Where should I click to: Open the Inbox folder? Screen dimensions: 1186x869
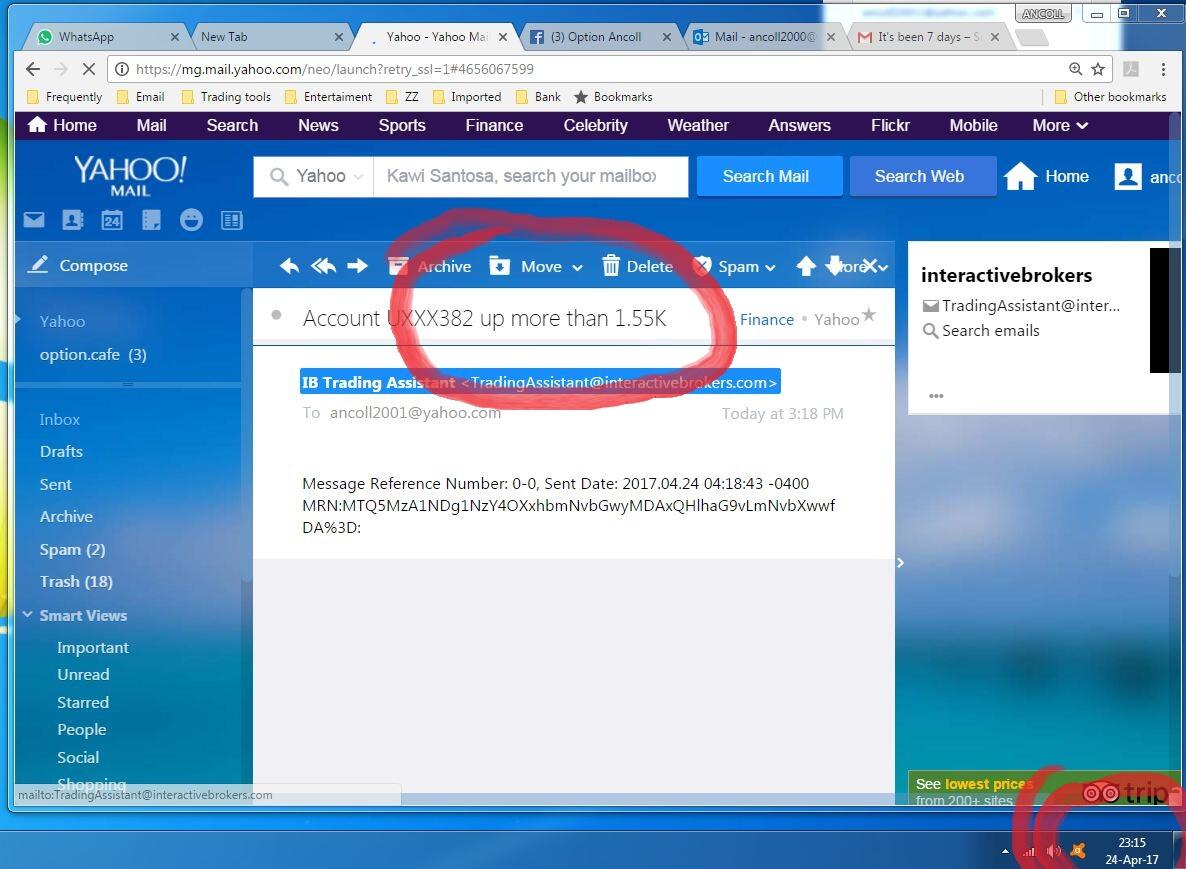(x=60, y=420)
